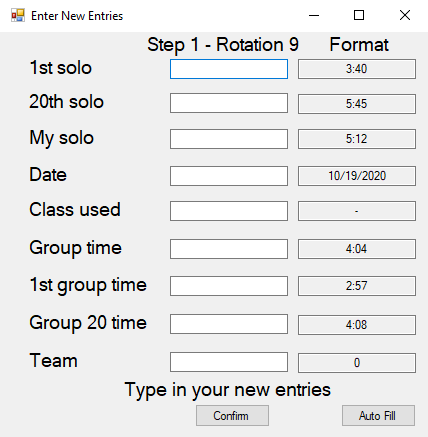This screenshot has height=437, width=428.
Task: Select the 5:45 format value
Action: coord(357,104)
